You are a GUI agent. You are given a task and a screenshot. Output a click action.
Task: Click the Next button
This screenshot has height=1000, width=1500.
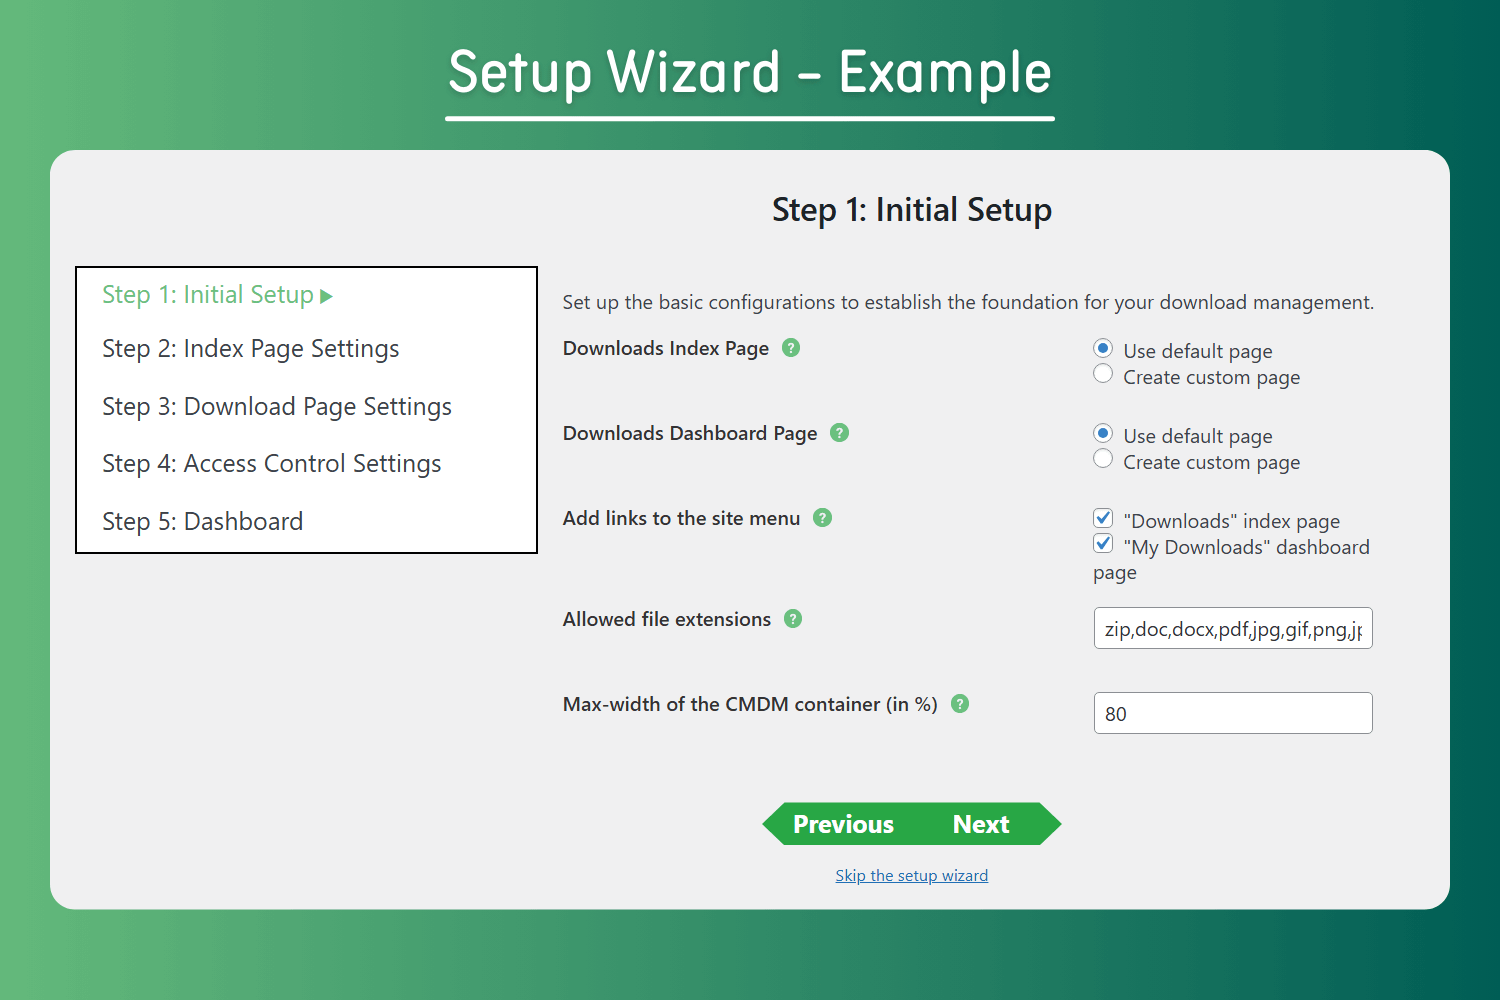pyautogui.click(x=982, y=824)
